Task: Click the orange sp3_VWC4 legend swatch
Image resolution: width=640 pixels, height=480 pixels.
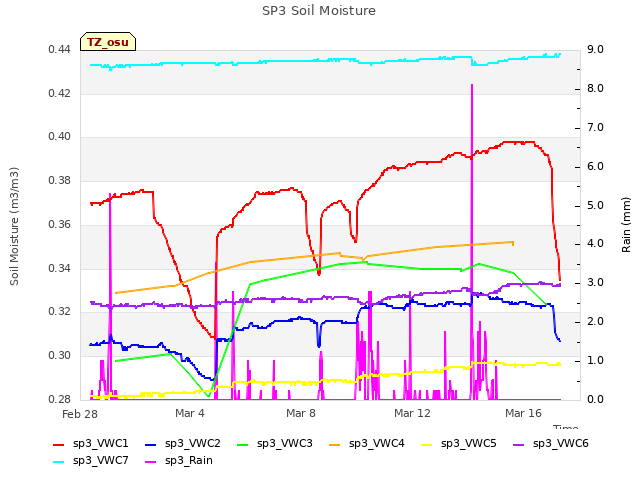Action: click(335, 444)
